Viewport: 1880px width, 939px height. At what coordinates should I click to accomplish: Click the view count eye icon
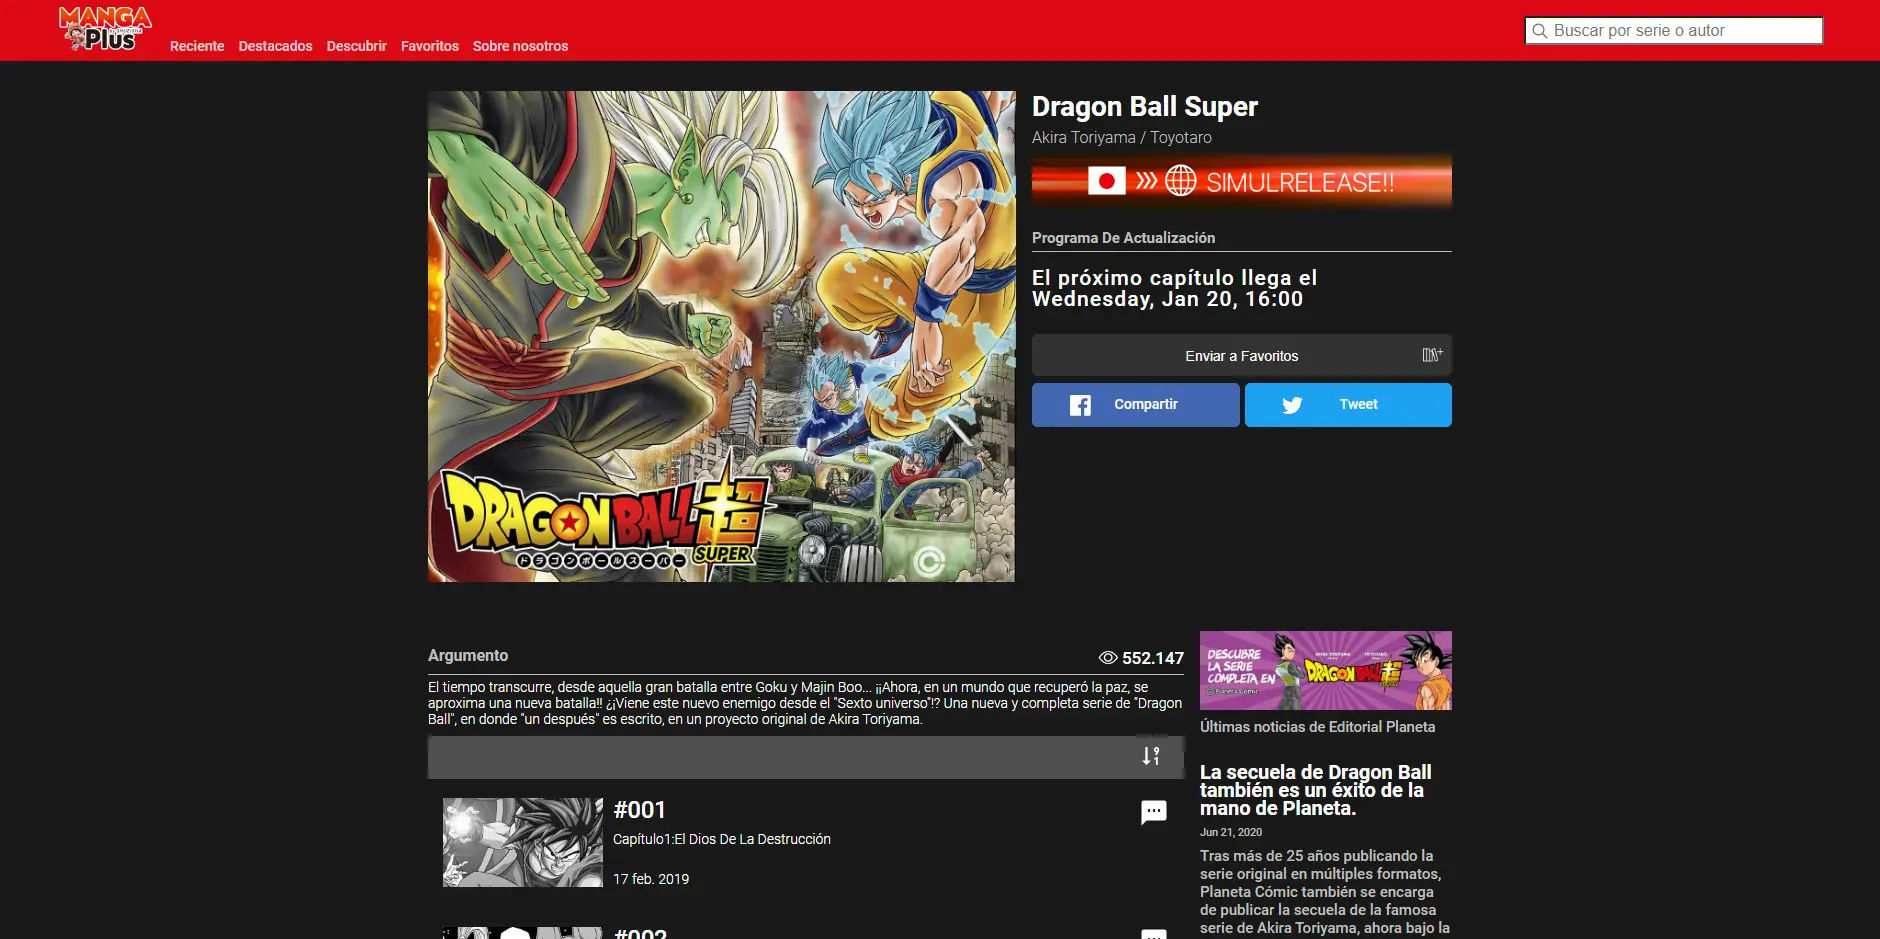(1108, 658)
